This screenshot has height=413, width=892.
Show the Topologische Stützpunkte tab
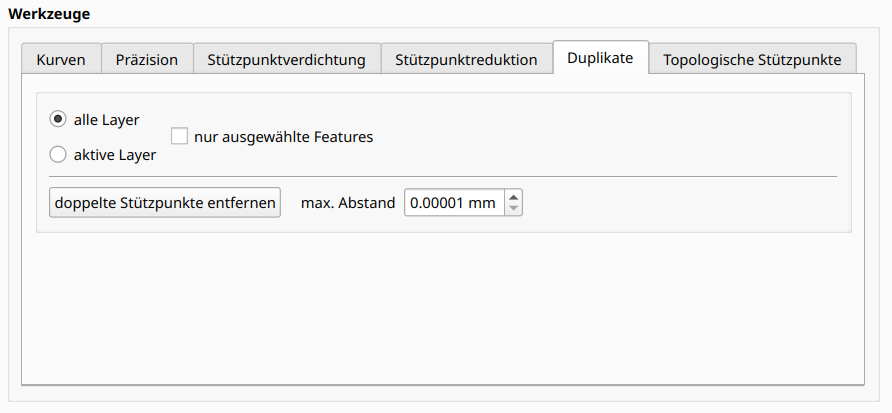(752, 60)
